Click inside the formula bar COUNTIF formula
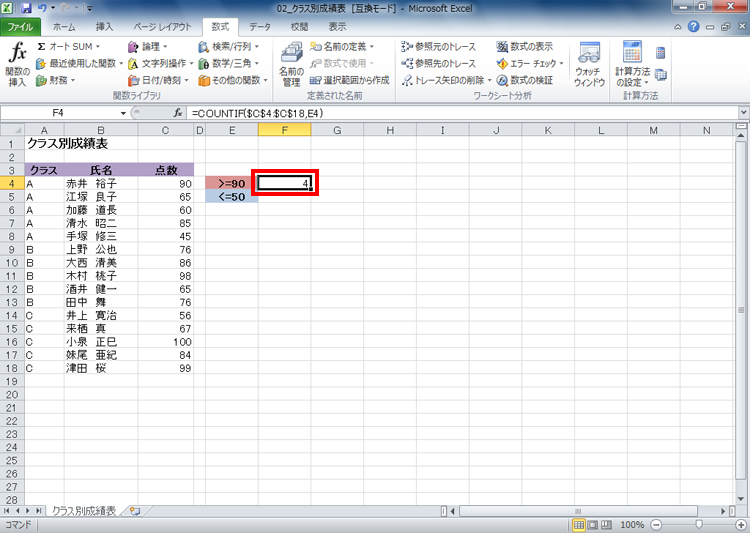 tap(258, 113)
